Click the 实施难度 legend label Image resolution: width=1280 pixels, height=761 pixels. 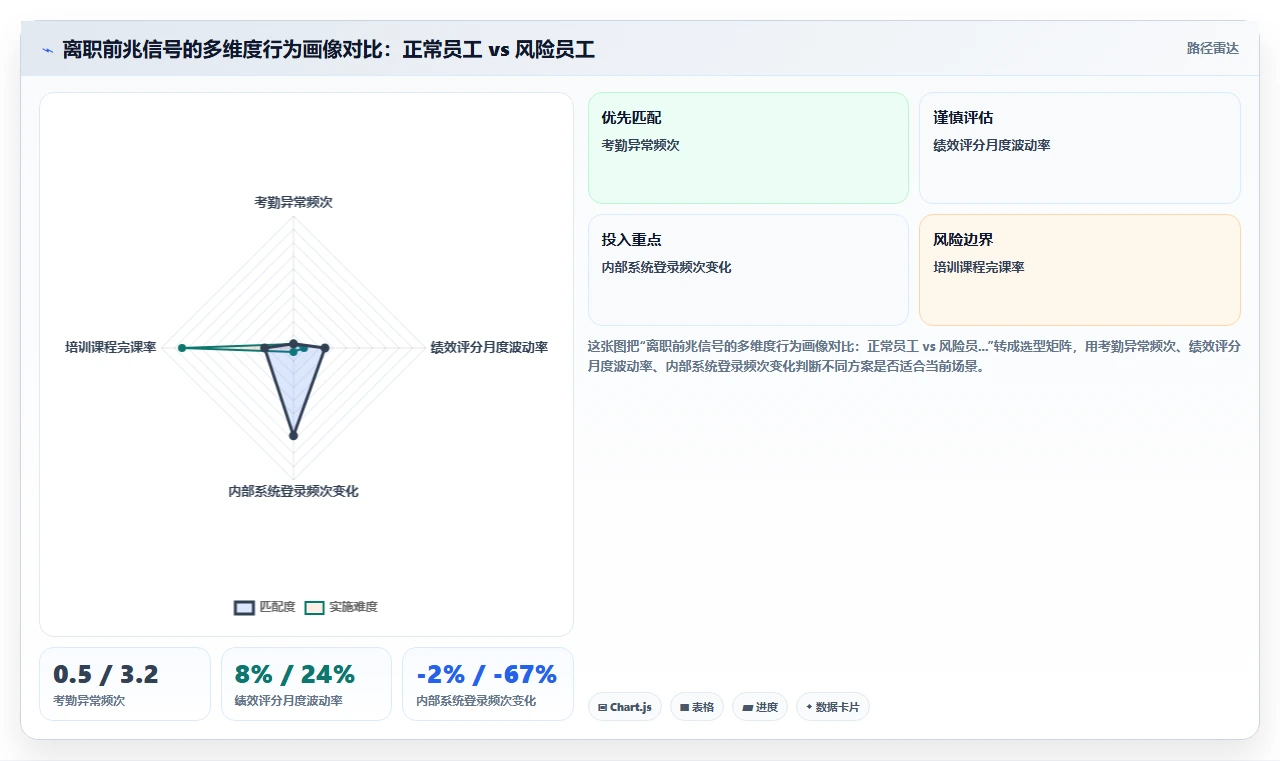click(x=354, y=607)
